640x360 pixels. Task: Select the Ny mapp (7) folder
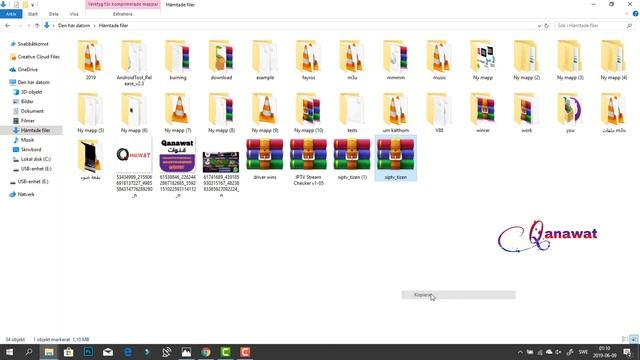(x=178, y=113)
